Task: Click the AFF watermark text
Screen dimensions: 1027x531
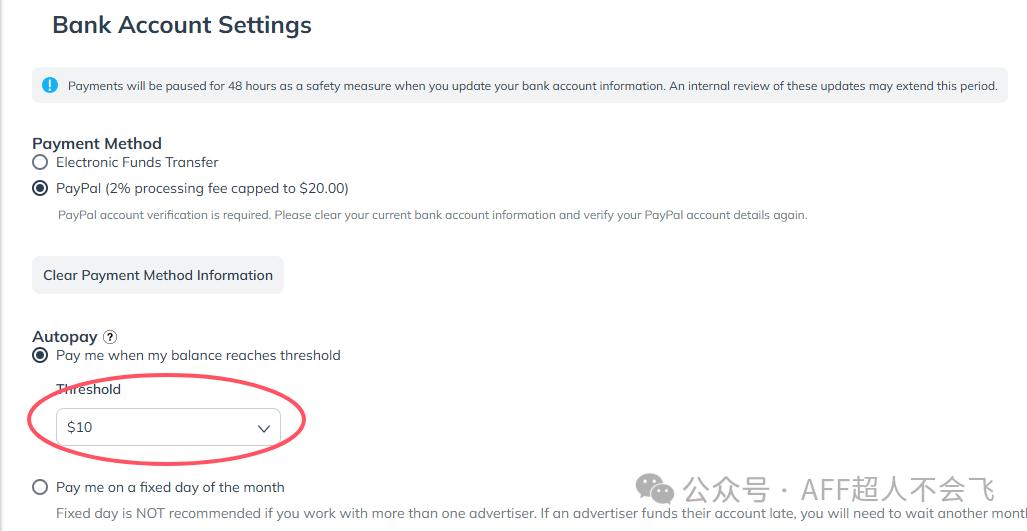Action: 838,489
